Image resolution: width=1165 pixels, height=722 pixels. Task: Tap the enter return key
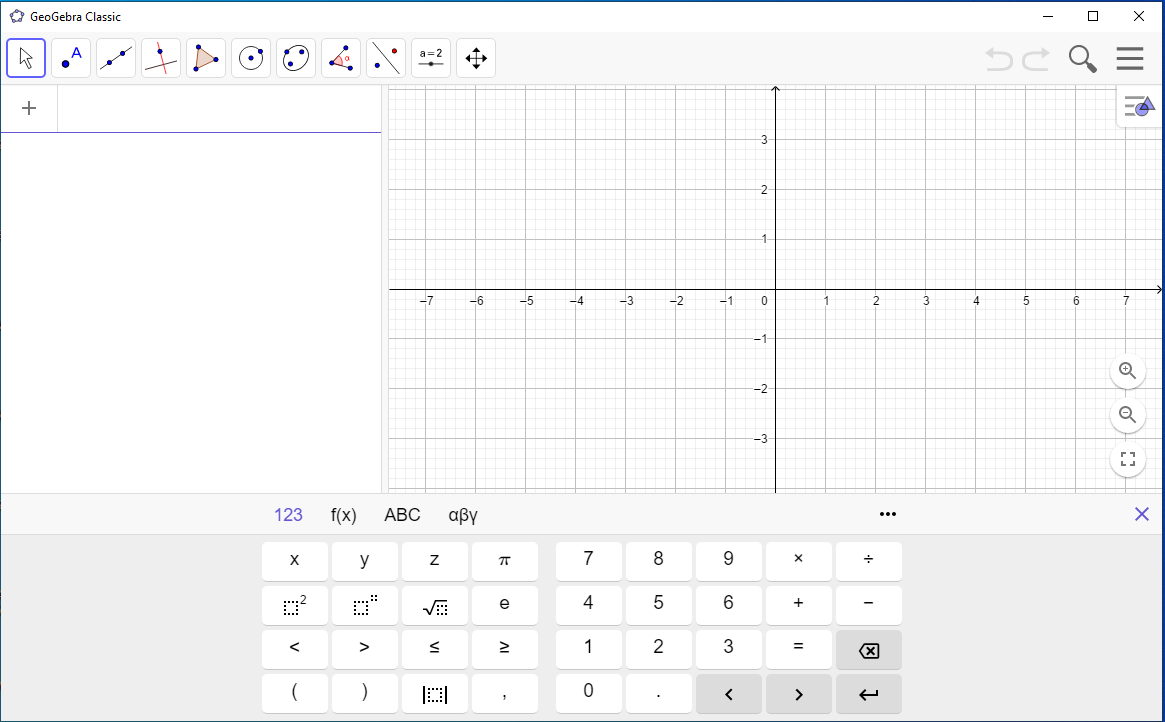click(x=869, y=694)
